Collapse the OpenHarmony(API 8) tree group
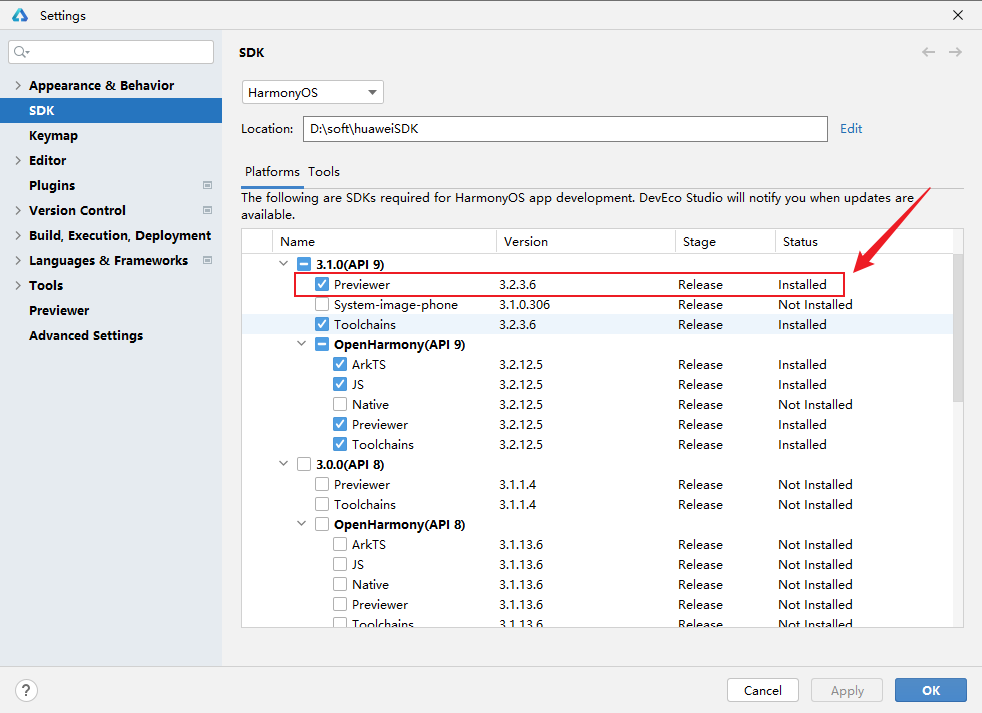Screen dimensions: 982x713 [x=302, y=524]
